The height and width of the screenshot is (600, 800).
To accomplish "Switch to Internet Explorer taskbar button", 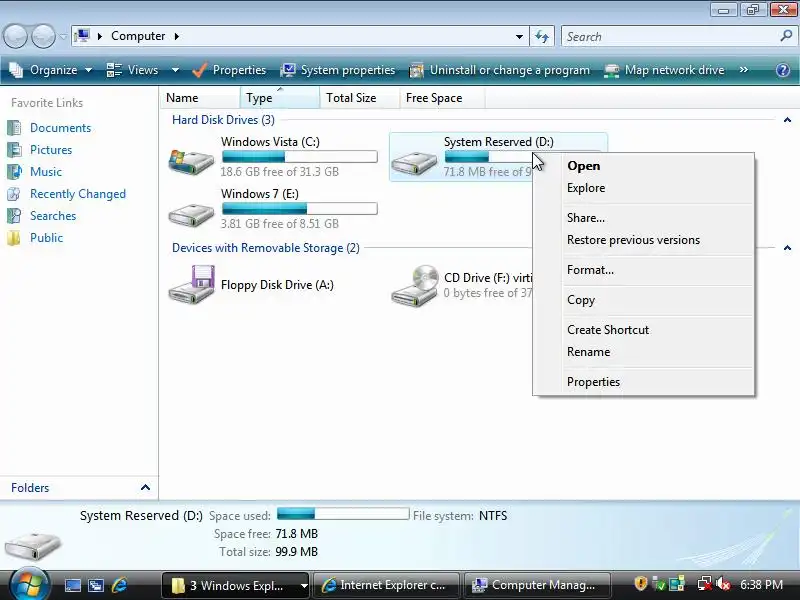I will coord(386,585).
